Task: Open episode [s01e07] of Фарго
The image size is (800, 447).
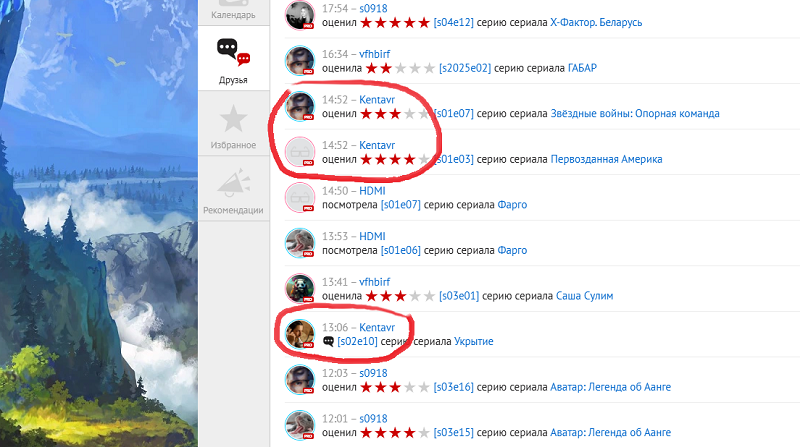Action: 401,205
